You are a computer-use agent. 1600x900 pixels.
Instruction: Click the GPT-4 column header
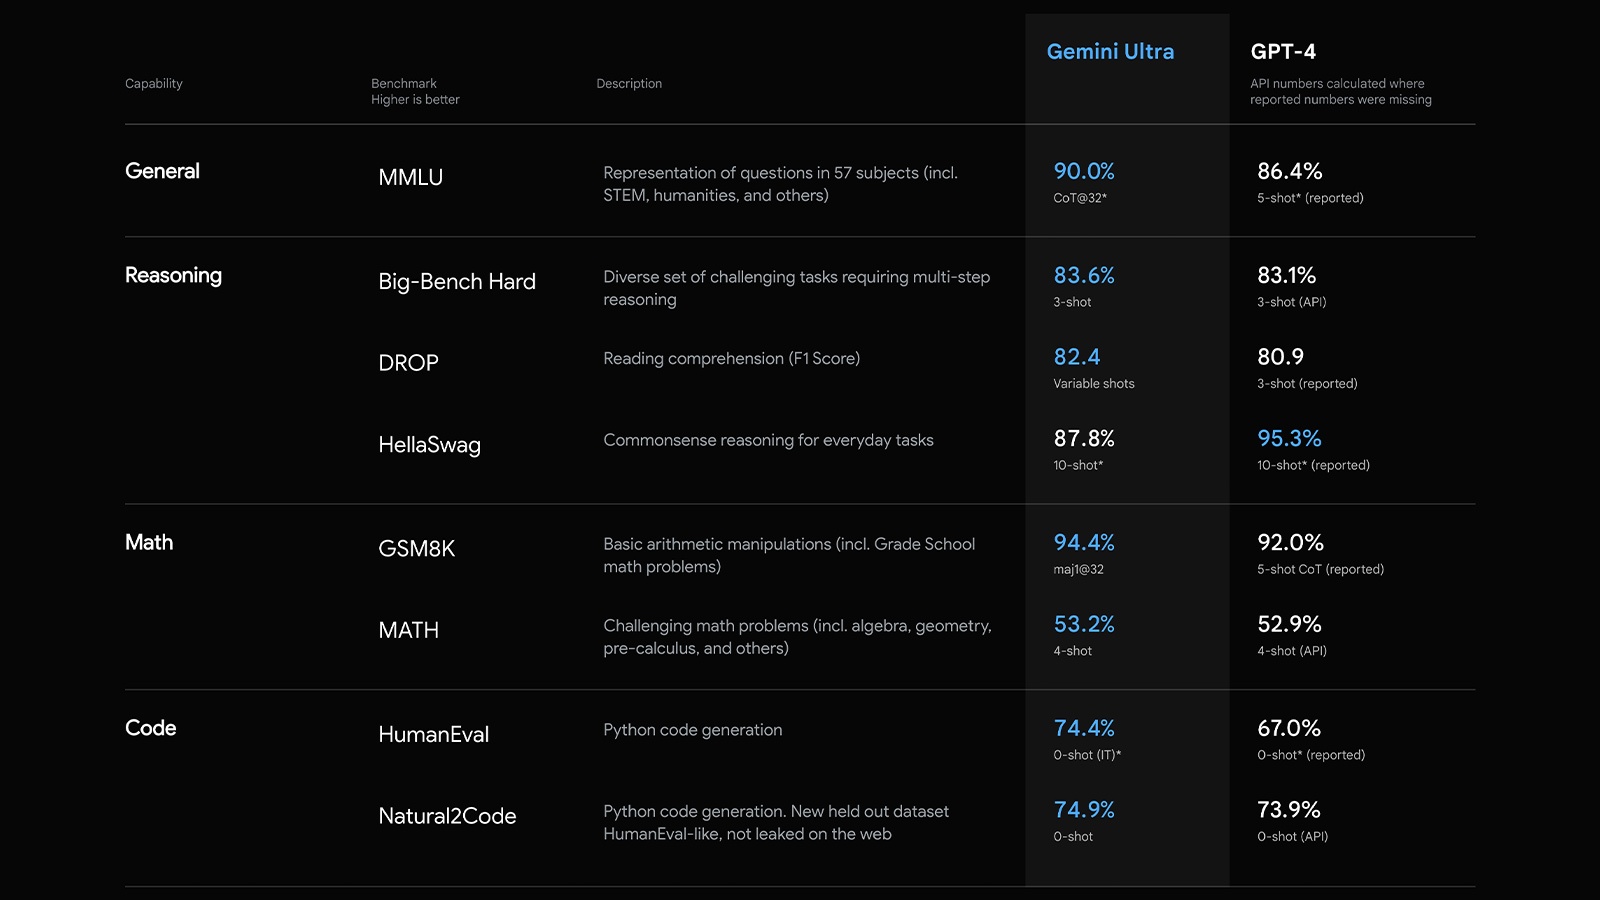coord(1283,52)
